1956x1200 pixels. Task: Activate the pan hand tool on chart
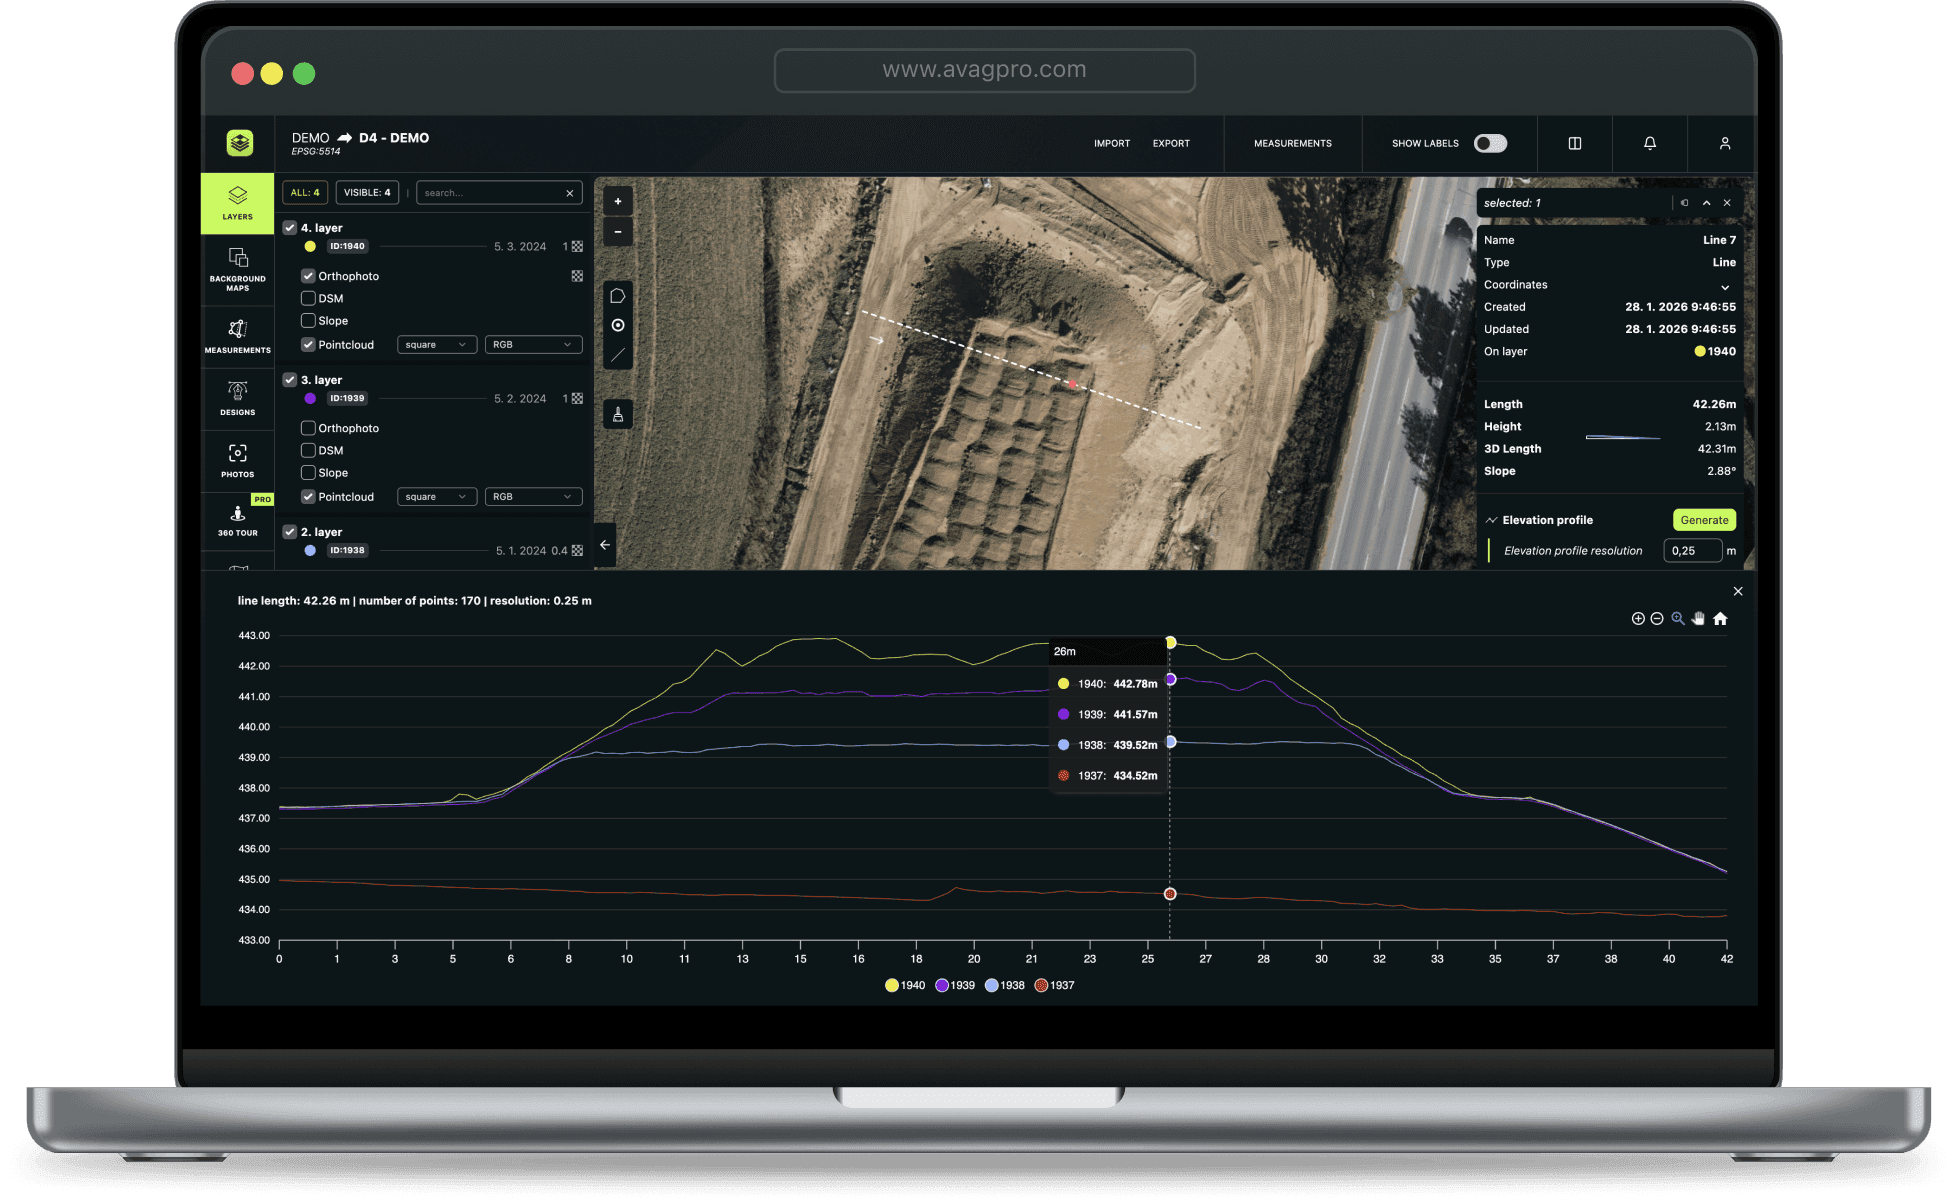pyautogui.click(x=1698, y=619)
